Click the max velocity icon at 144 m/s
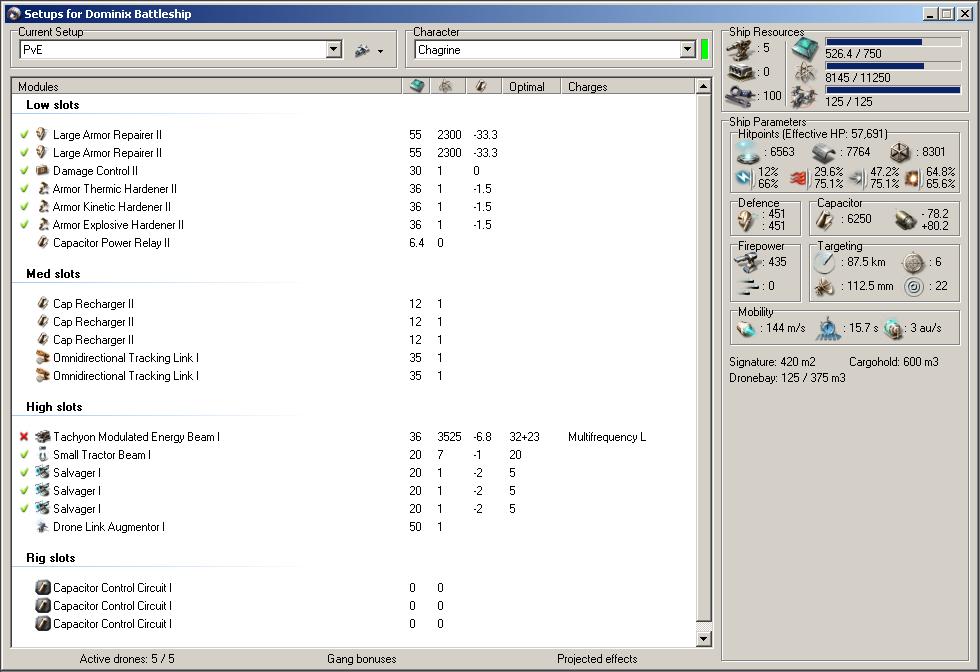Screen dimensions: 980x672 coord(746,328)
